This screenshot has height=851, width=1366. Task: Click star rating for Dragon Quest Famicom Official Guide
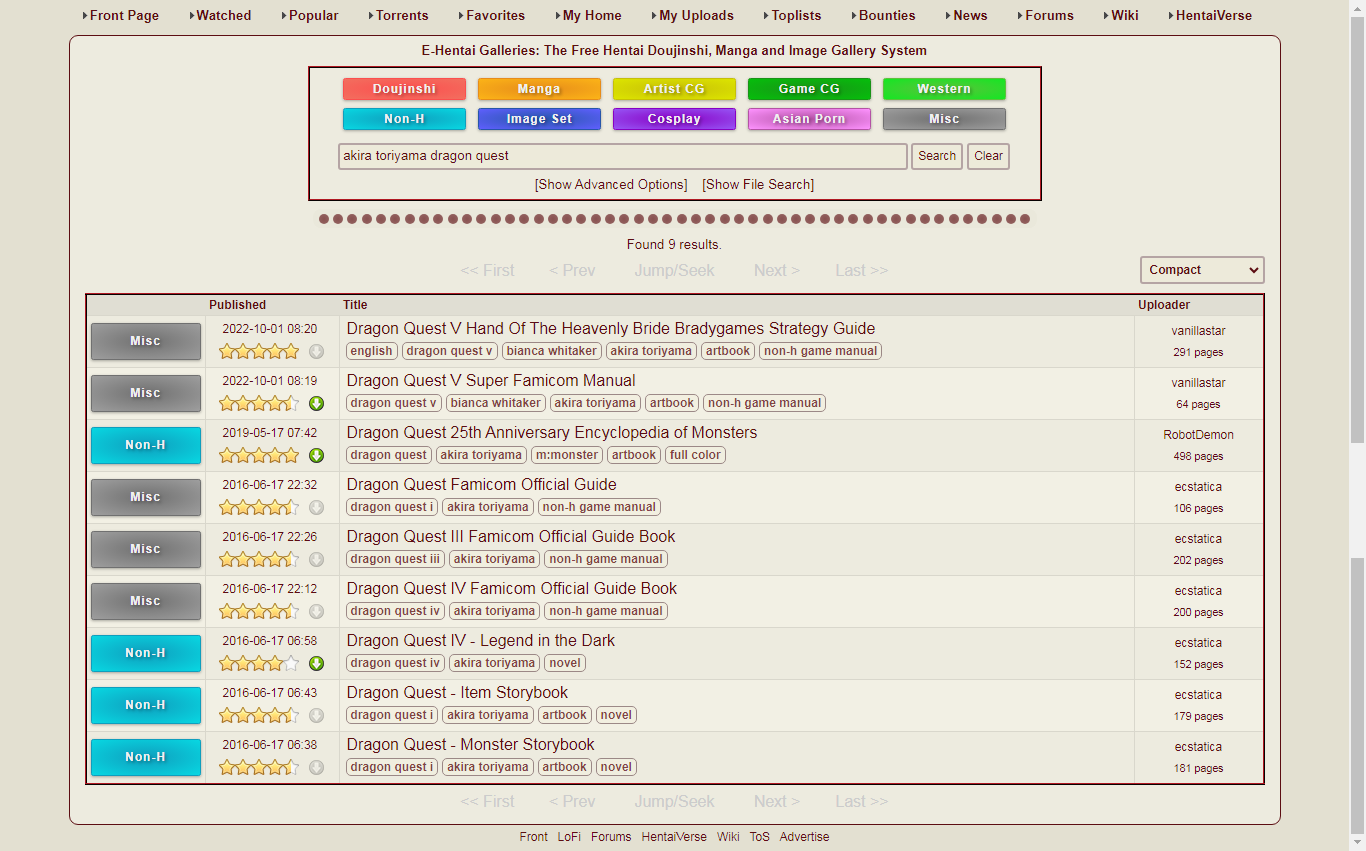[x=259, y=507]
